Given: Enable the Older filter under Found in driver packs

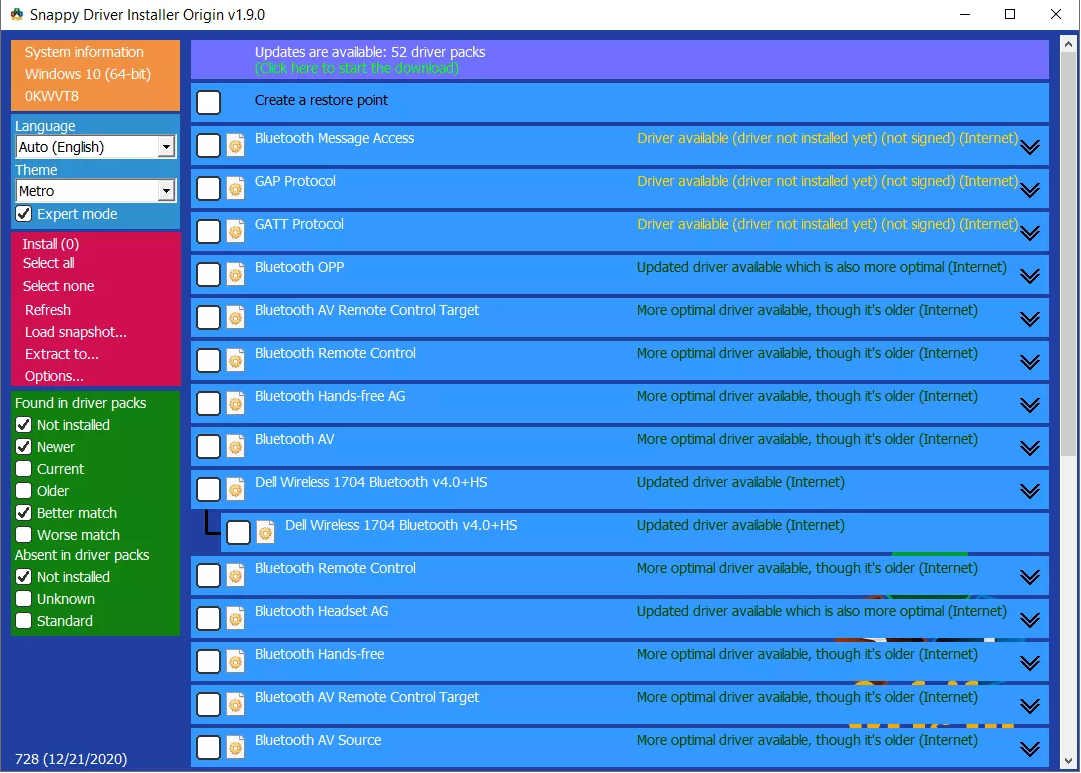Looking at the screenshot, I should pos(24,491).
